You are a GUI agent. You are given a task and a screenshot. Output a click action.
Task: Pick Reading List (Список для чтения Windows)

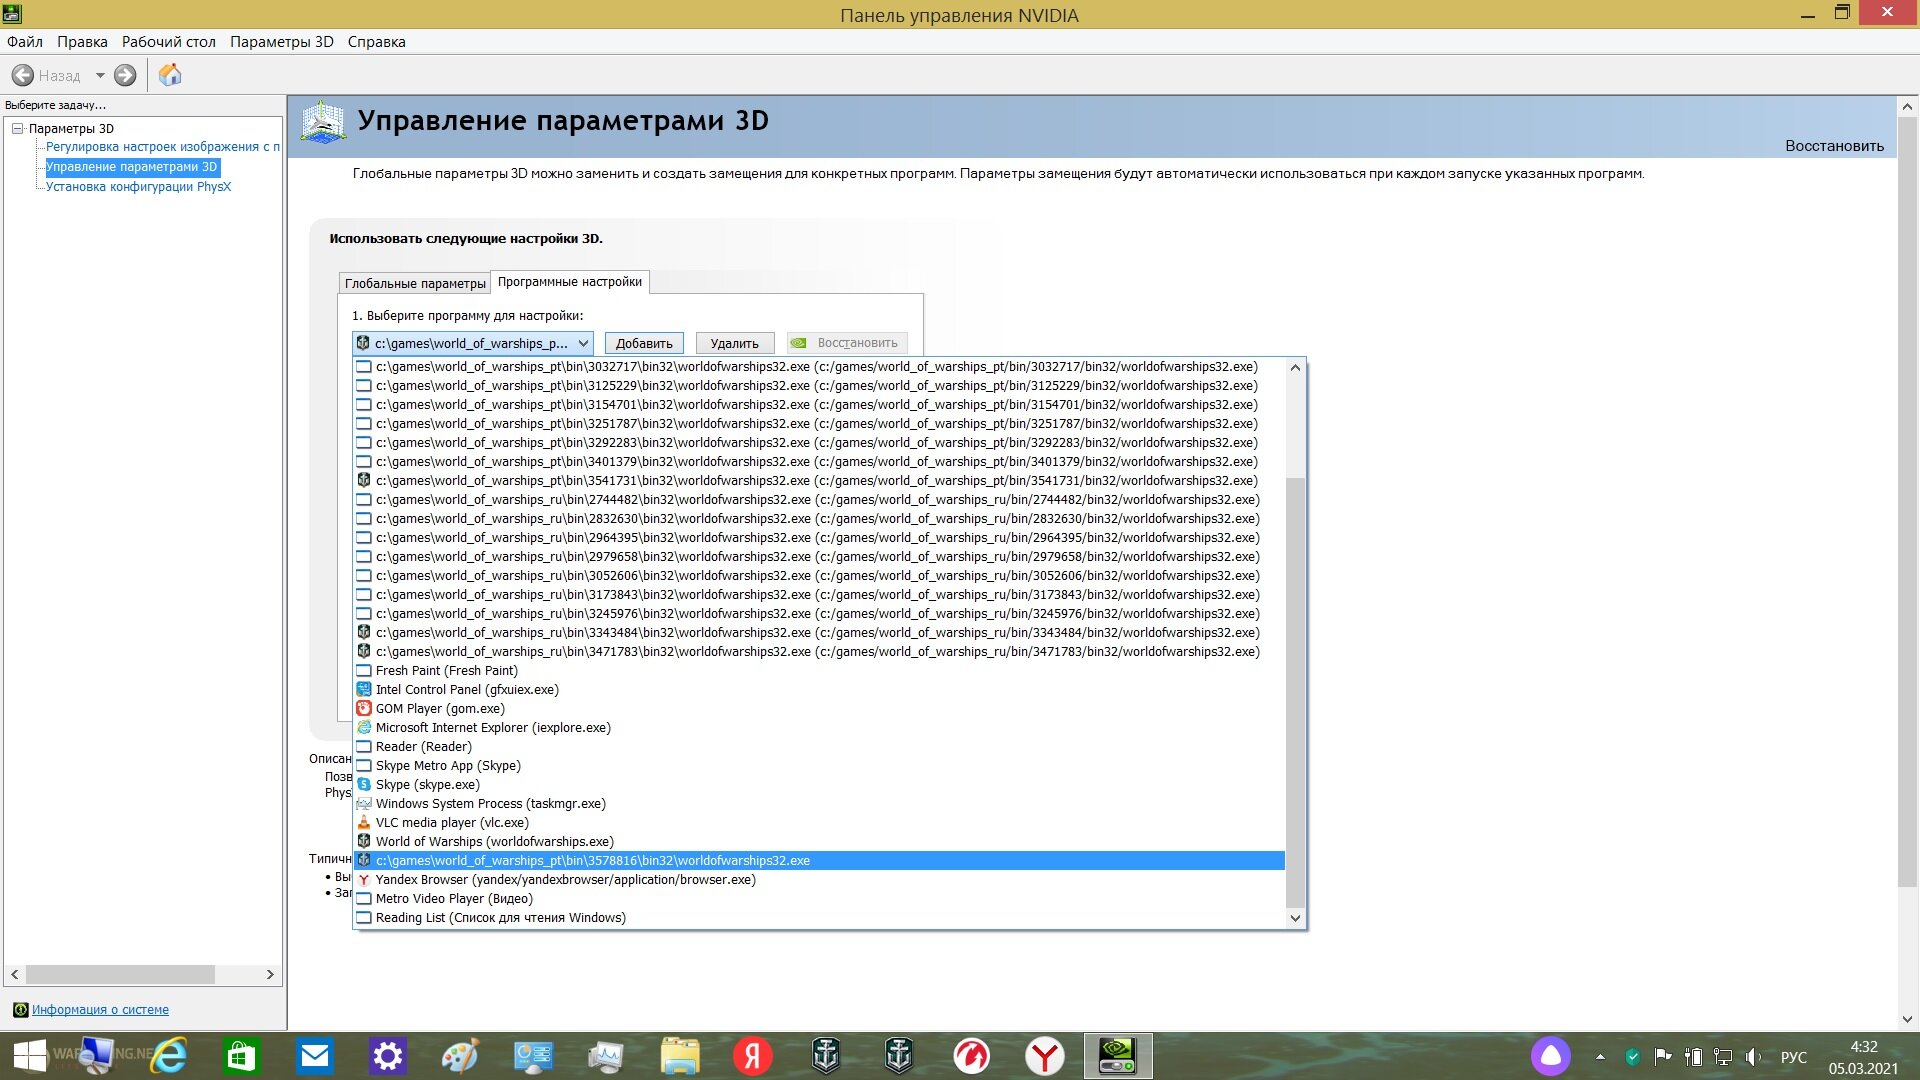[819, 918]
